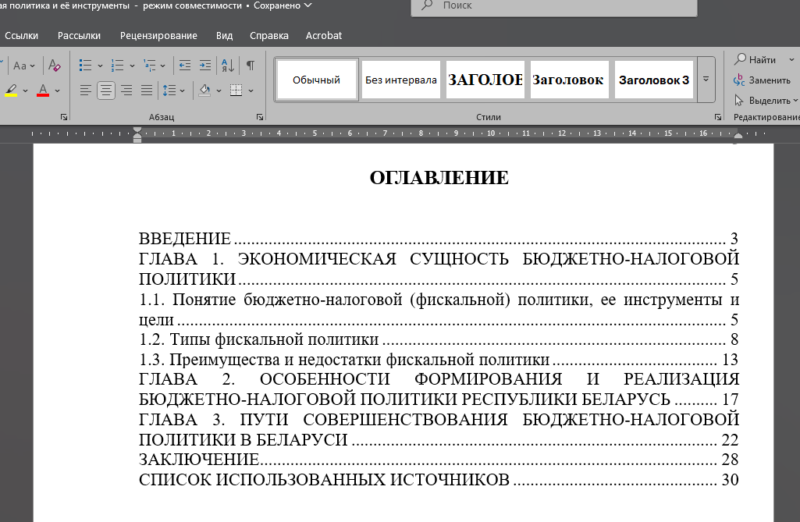Increase paragraph indent
The width and height of the screenshot is (800, 522).
click(x=205, y=65)
